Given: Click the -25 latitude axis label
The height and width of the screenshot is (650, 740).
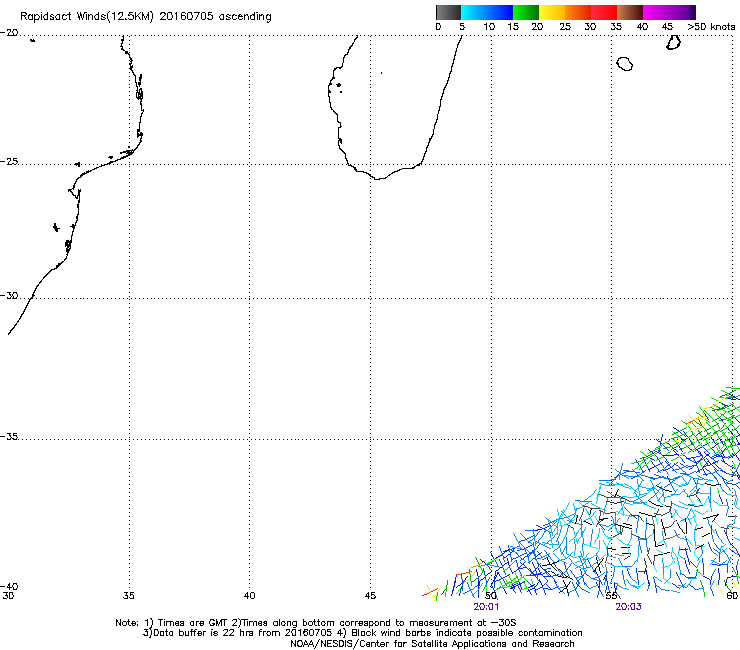Looking at the screenshot, I should (9, 161).
